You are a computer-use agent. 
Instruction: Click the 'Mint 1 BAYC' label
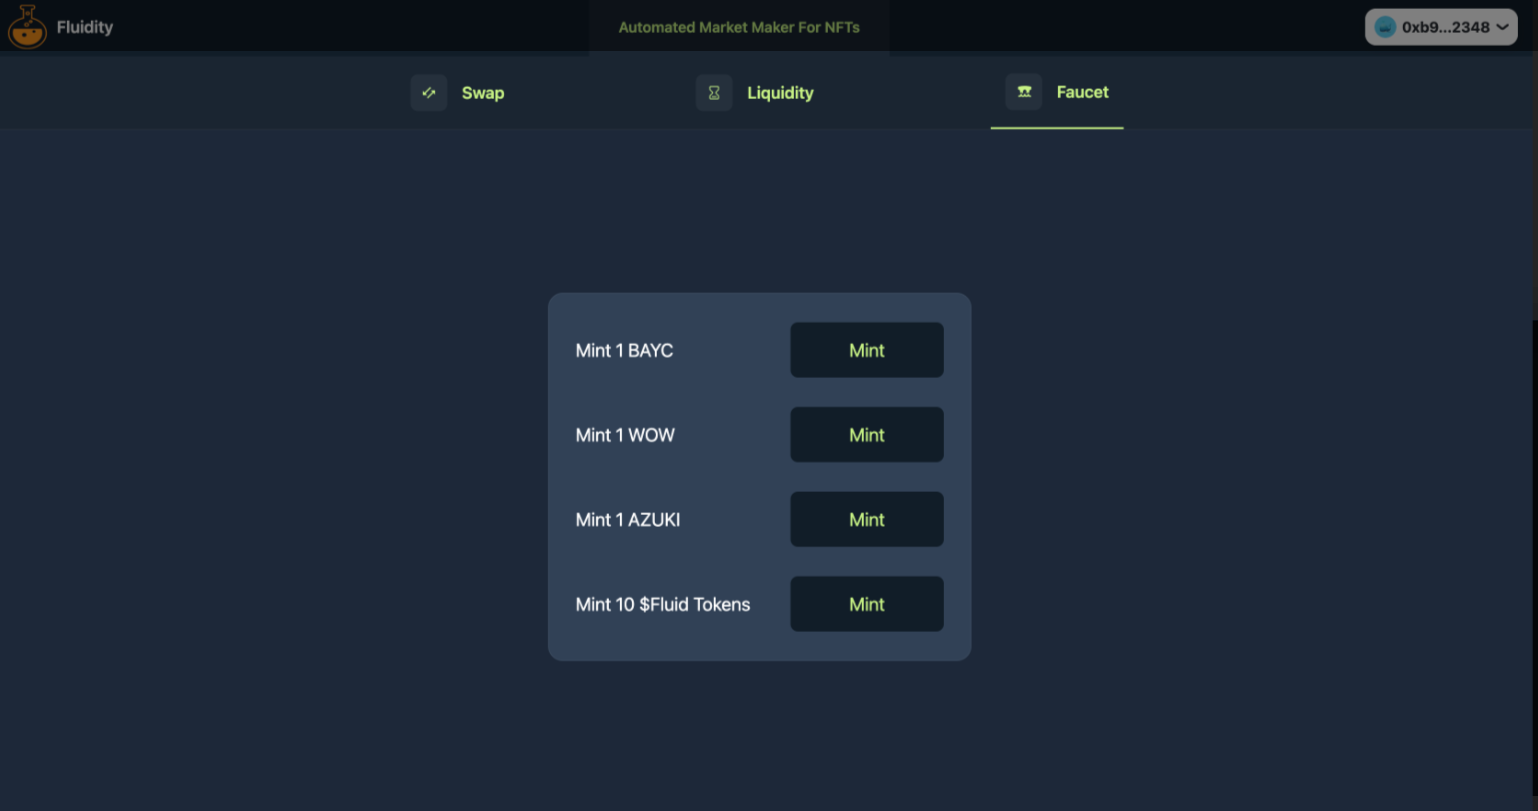click(x=624, y=350)
